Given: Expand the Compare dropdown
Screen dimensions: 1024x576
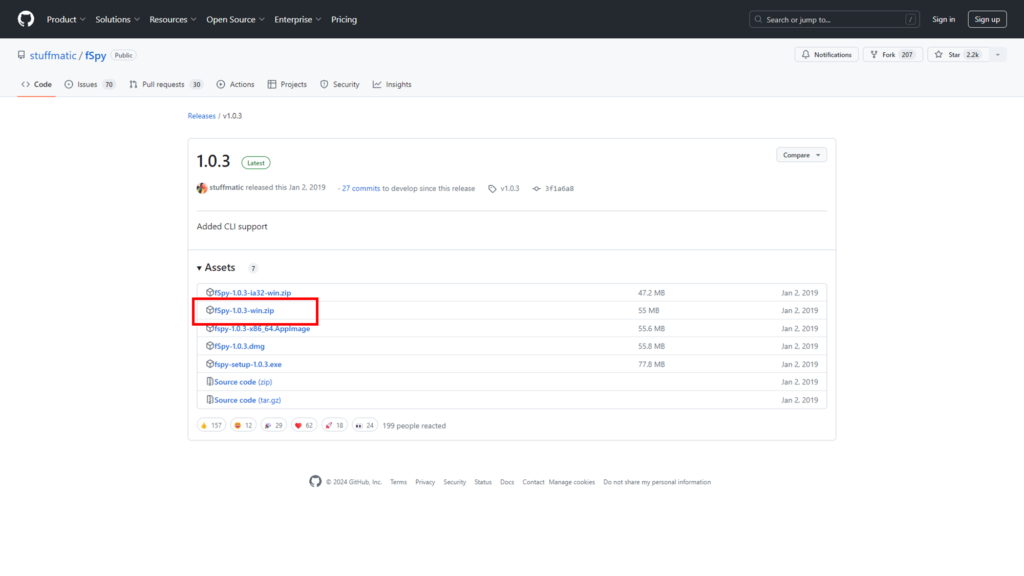Looking at the screenshot, I should pos(801,155).
